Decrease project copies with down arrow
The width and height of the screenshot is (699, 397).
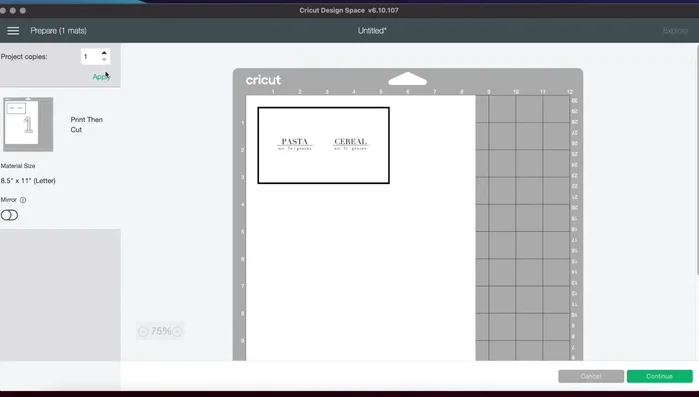click(x=104, y=60)
